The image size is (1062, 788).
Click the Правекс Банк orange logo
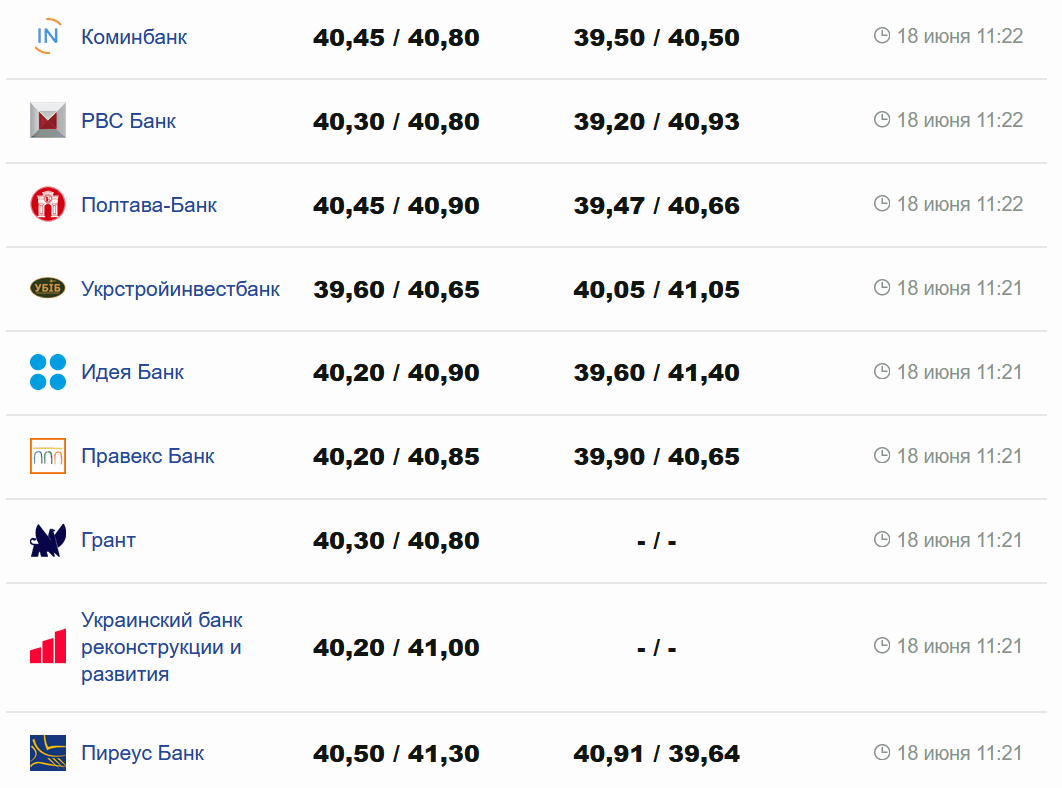tap(48, 456)
